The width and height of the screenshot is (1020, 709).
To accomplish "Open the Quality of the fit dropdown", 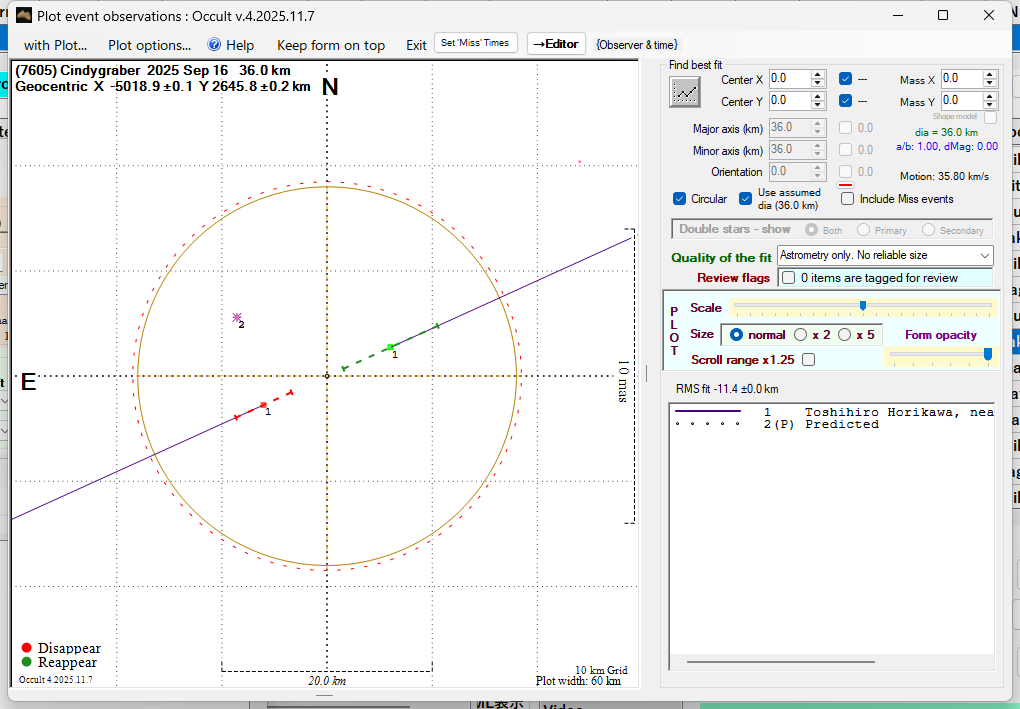I will (x=884, y=255).
